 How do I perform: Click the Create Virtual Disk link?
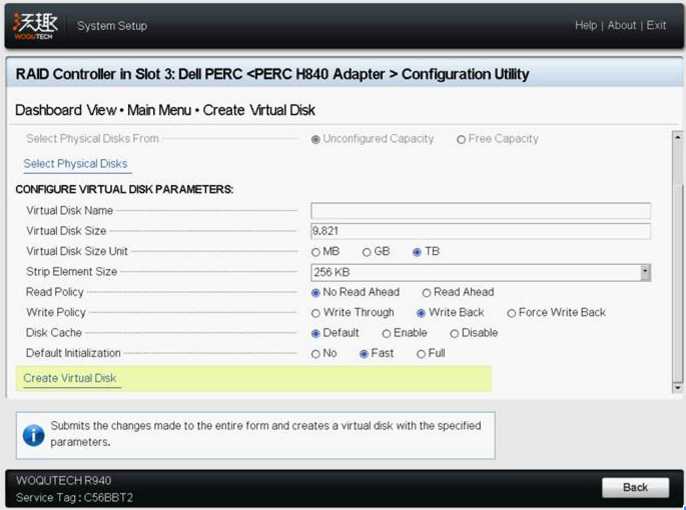tap(70, 378)
